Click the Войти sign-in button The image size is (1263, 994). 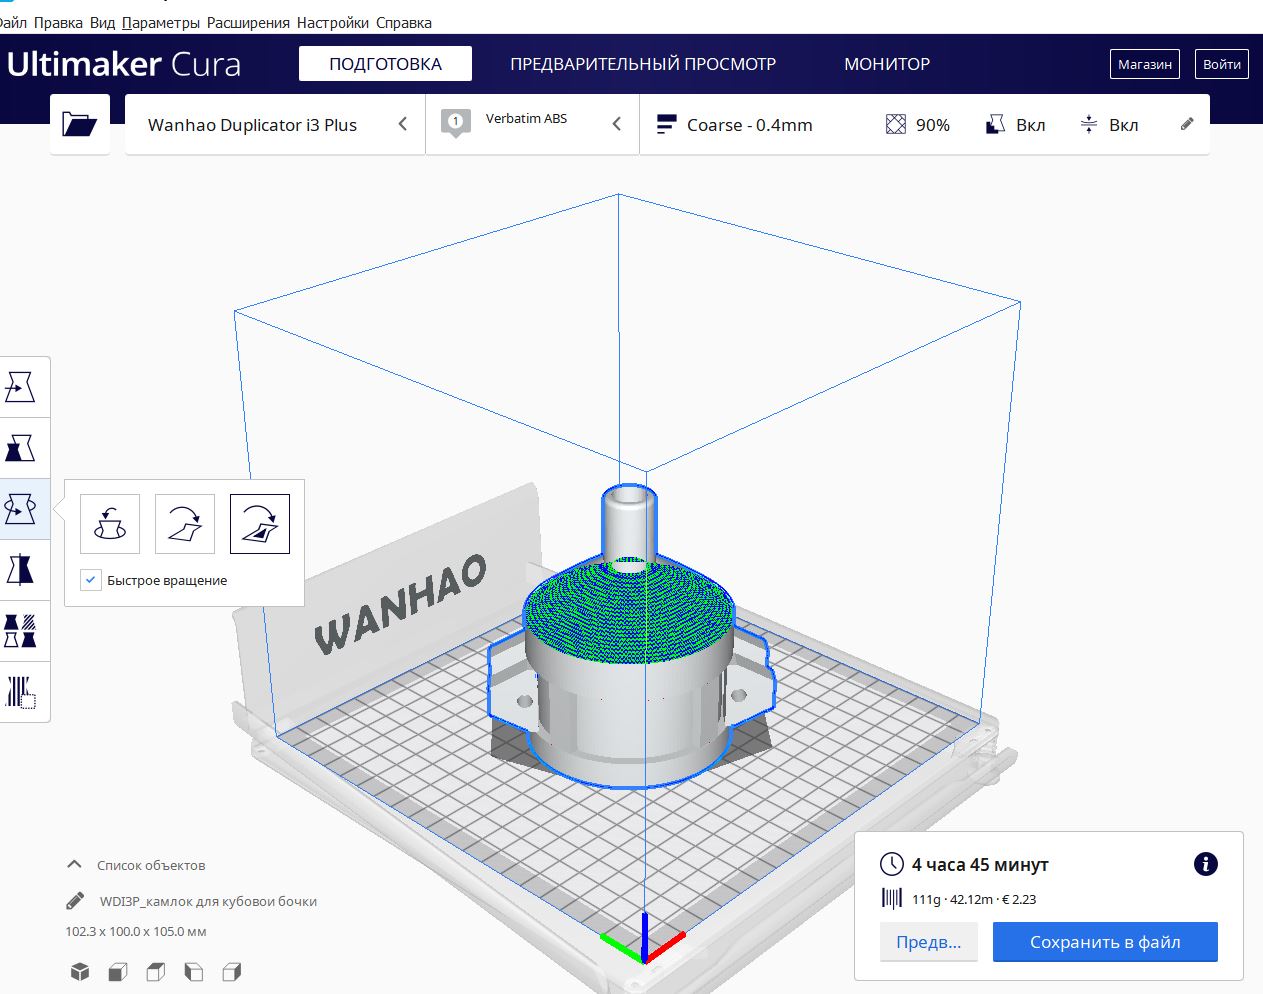pyautogui.click(x=1222, y=64)
